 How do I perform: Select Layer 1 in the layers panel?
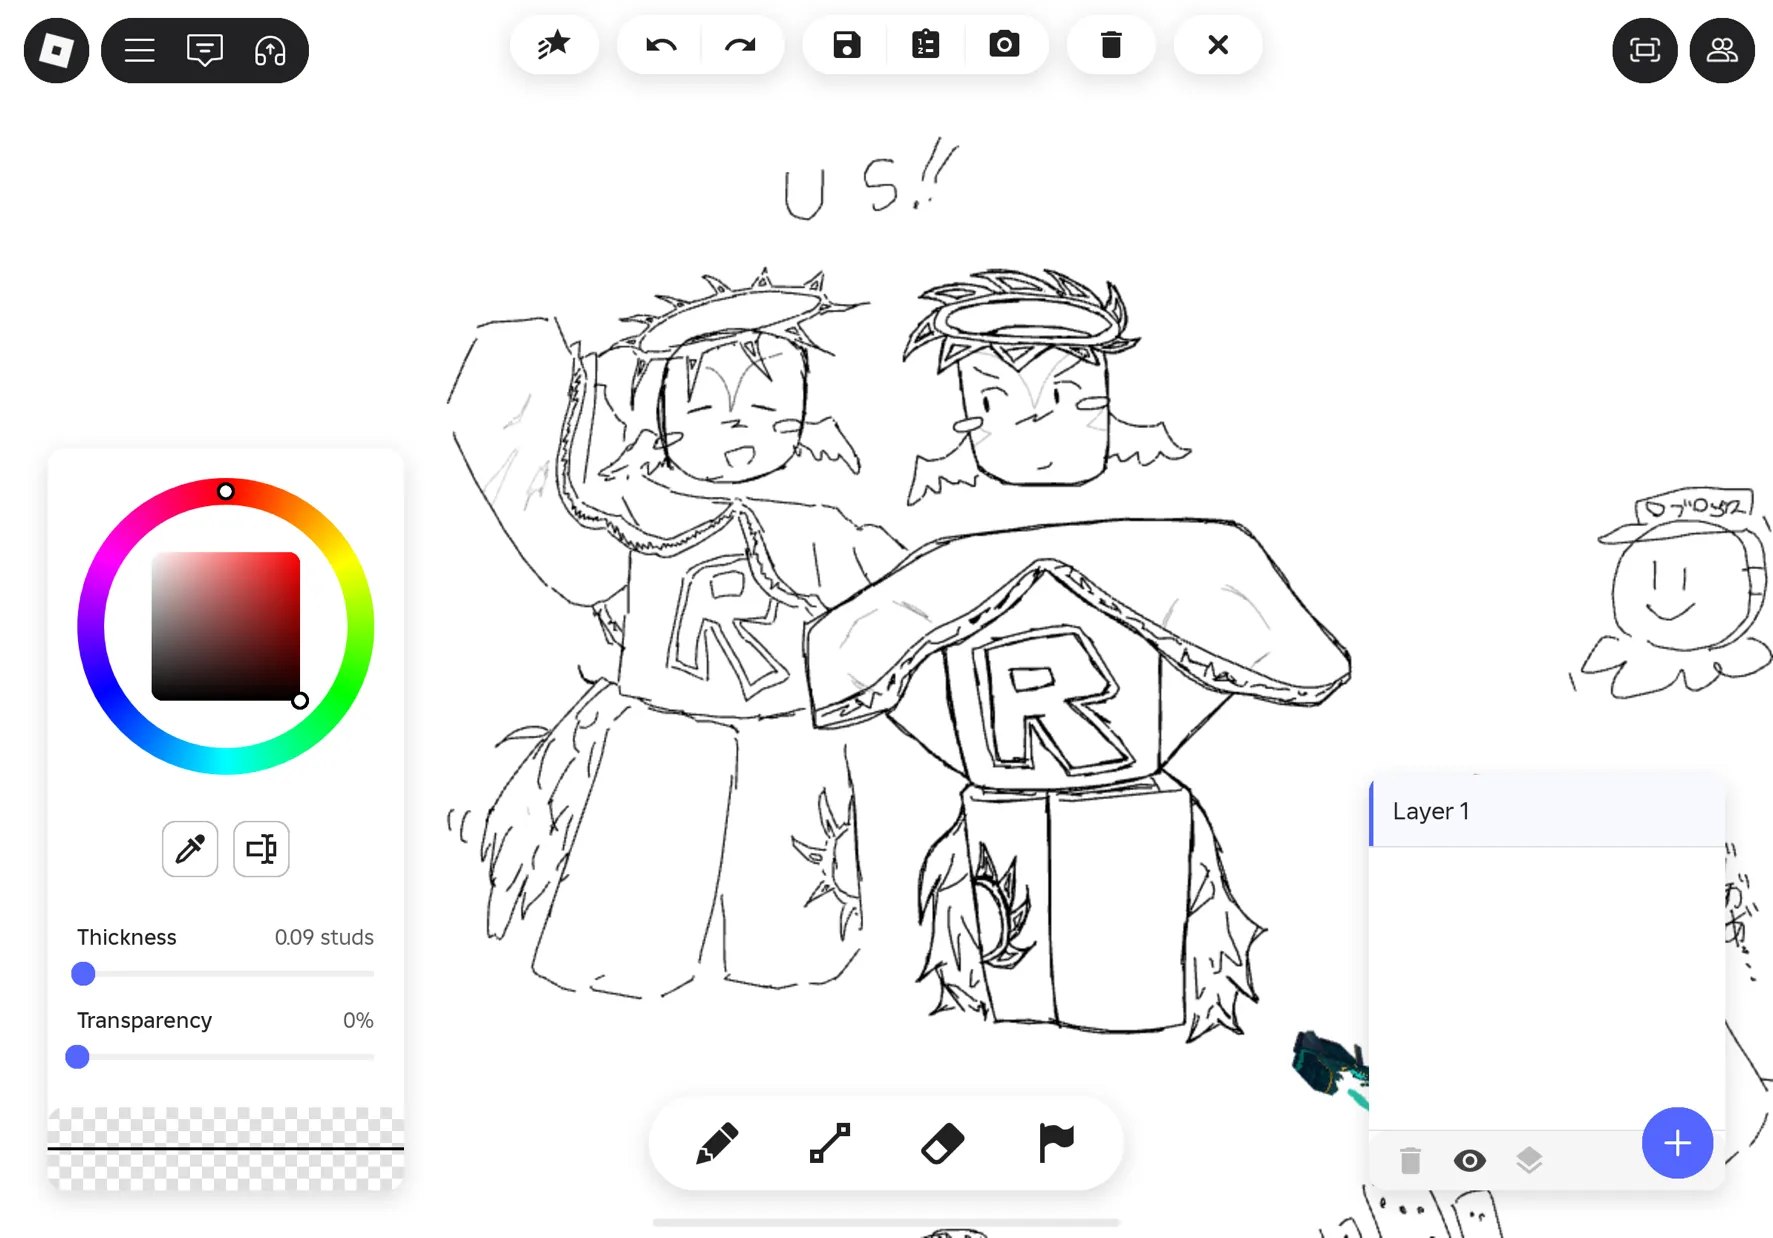(x=1547, y=811)
